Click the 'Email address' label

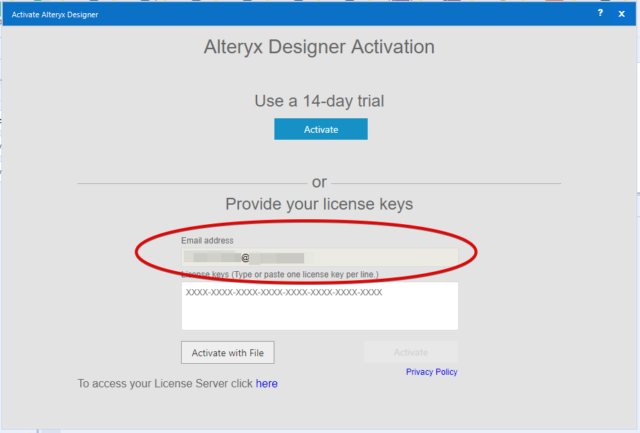click(x=207, y=240)
